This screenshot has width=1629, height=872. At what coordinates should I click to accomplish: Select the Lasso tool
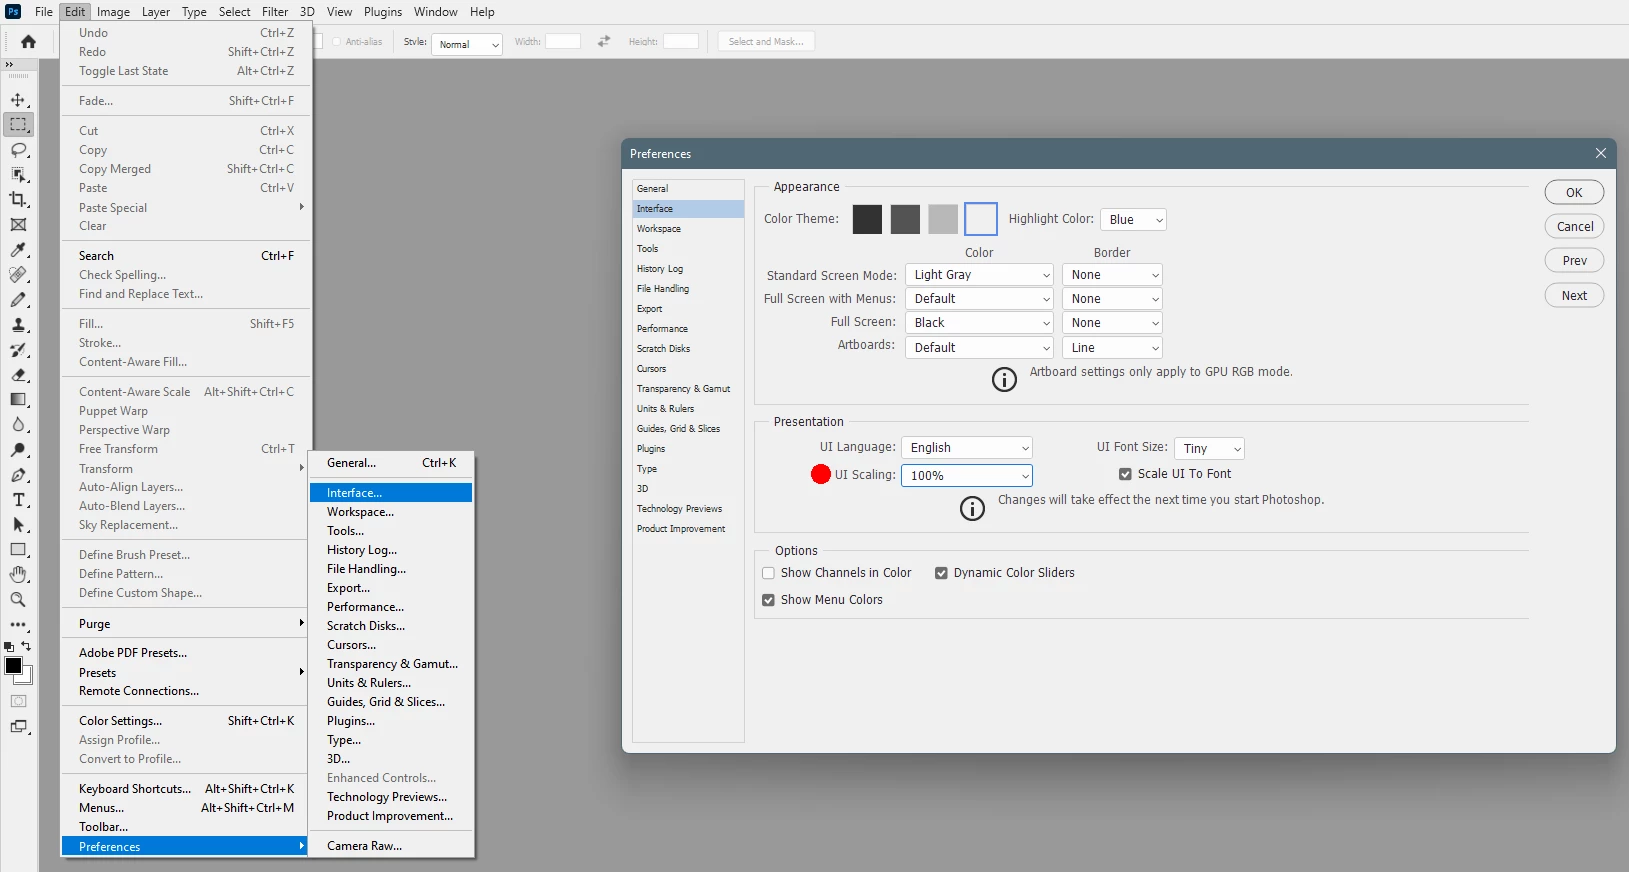click(x=18, y=150)
